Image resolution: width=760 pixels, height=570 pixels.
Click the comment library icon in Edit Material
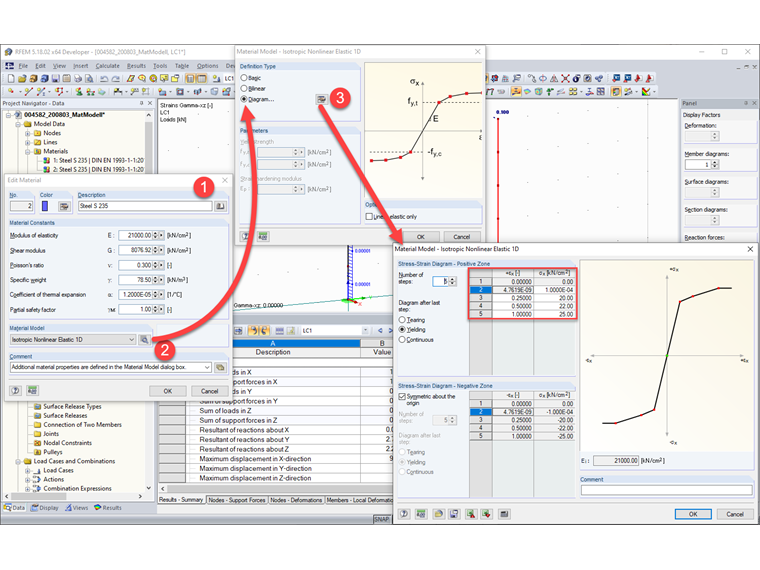[x=221, y=367]
